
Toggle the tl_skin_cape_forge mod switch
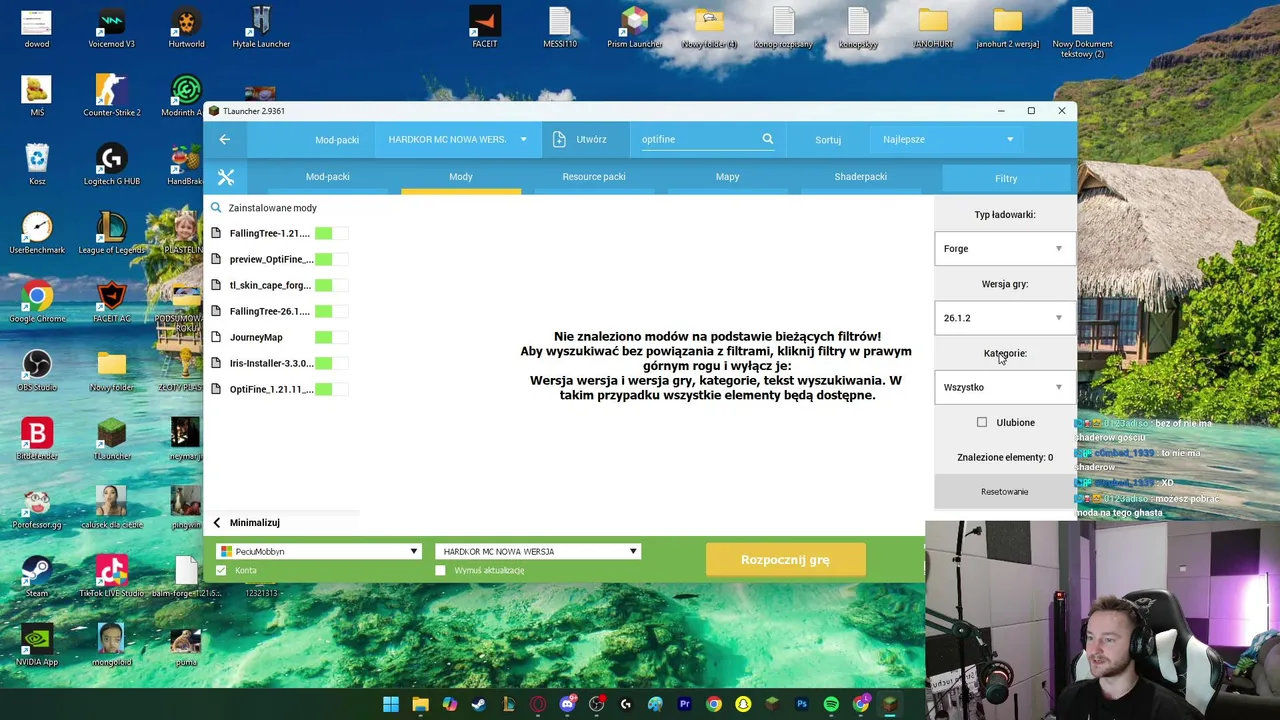pos(331,285)
